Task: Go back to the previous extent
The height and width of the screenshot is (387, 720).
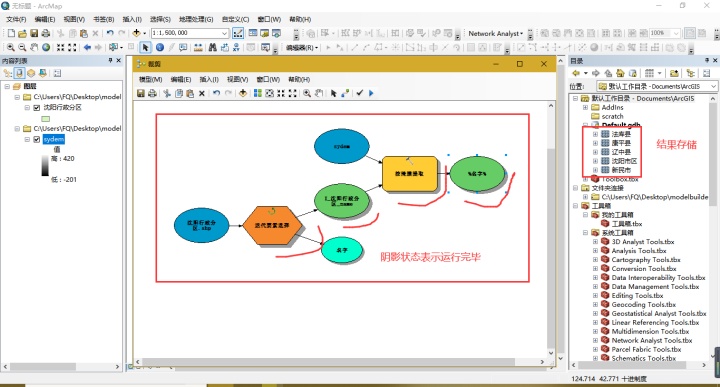Action: coord(87,47)
